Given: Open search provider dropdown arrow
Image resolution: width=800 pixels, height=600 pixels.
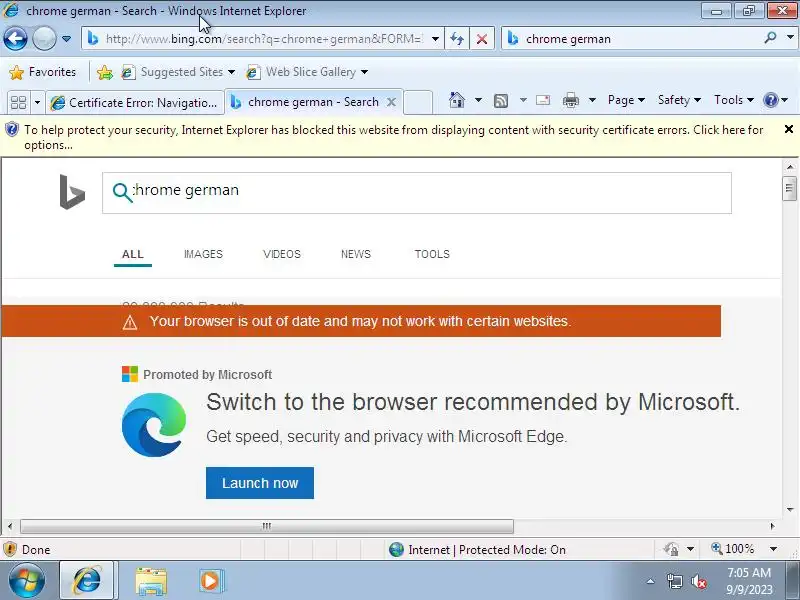Looking at the screenshot, I should (790, 38).
